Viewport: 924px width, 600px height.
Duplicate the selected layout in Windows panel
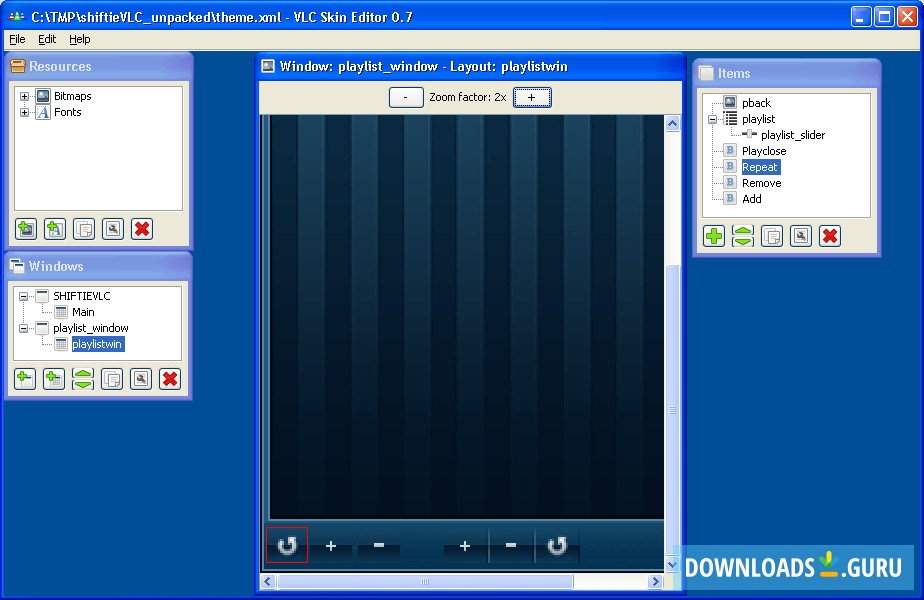112,379
